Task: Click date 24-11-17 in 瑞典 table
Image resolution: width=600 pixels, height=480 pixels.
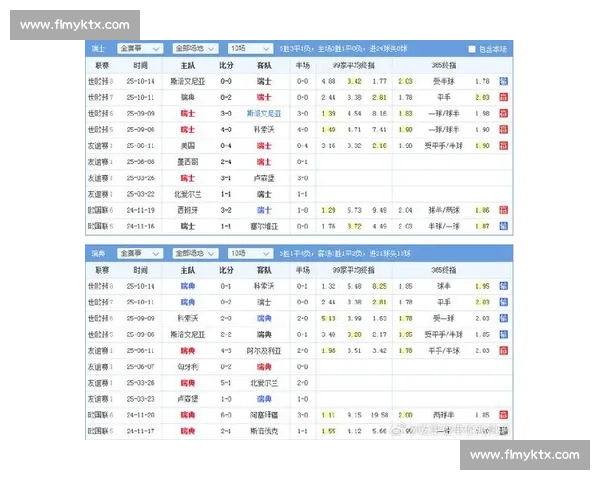Action: point(140,431)
